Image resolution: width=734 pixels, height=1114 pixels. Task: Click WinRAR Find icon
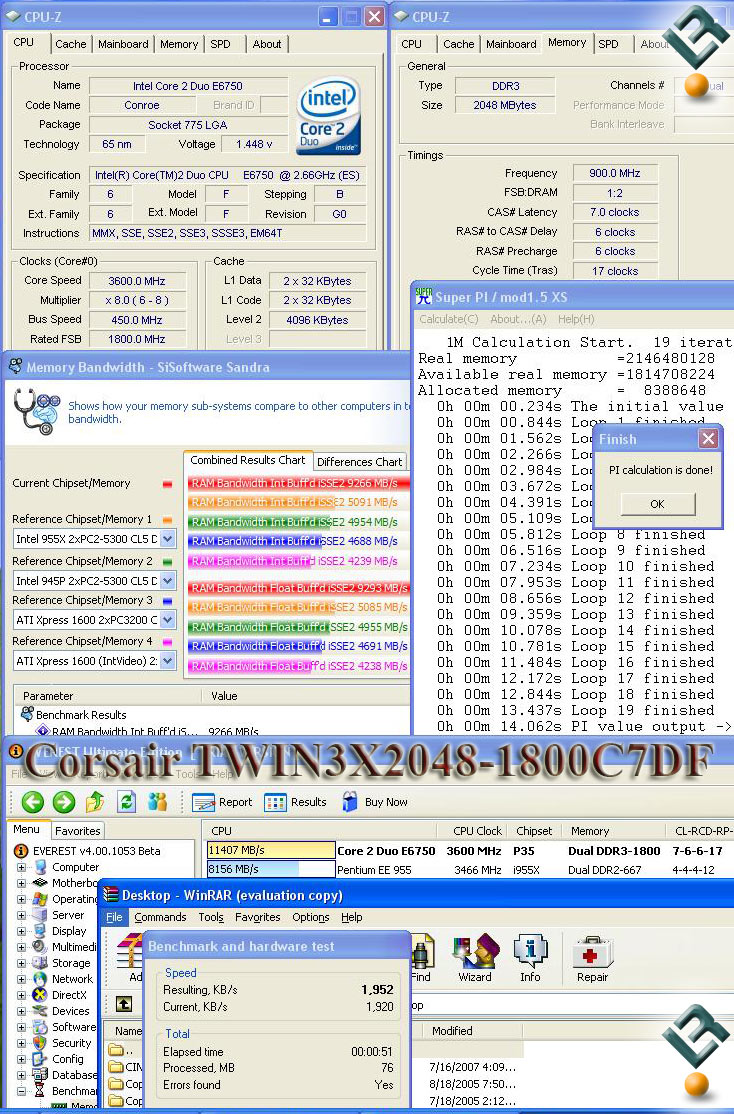421,959
